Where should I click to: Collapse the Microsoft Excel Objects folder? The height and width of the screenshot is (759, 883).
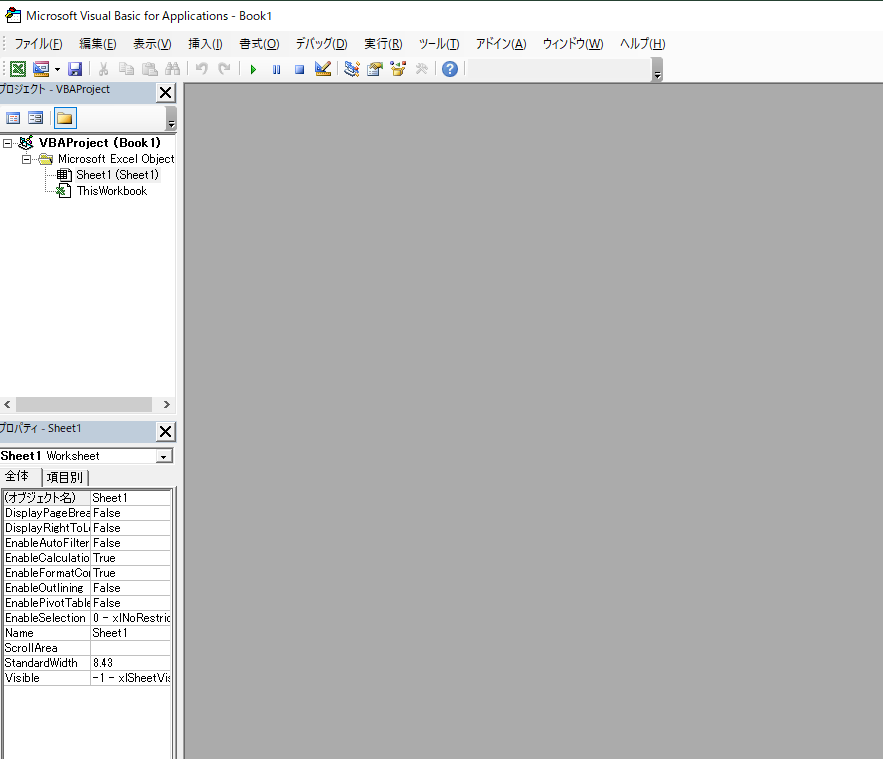[26, 159]
